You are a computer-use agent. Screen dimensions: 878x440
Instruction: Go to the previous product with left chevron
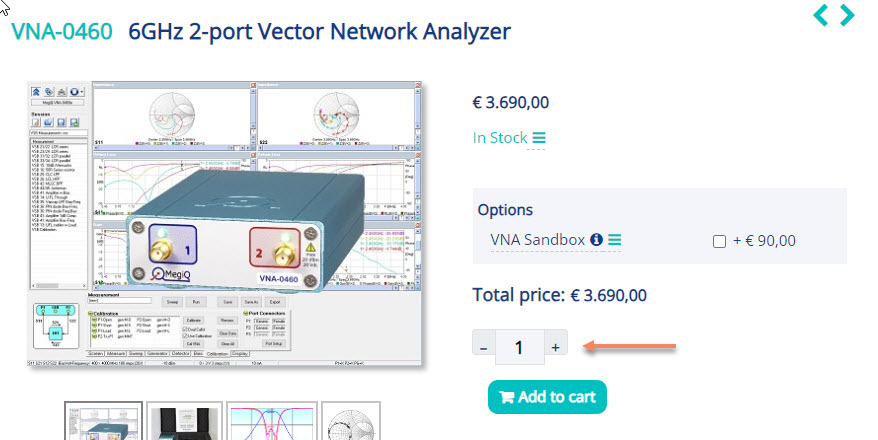(x=822, y=15)
